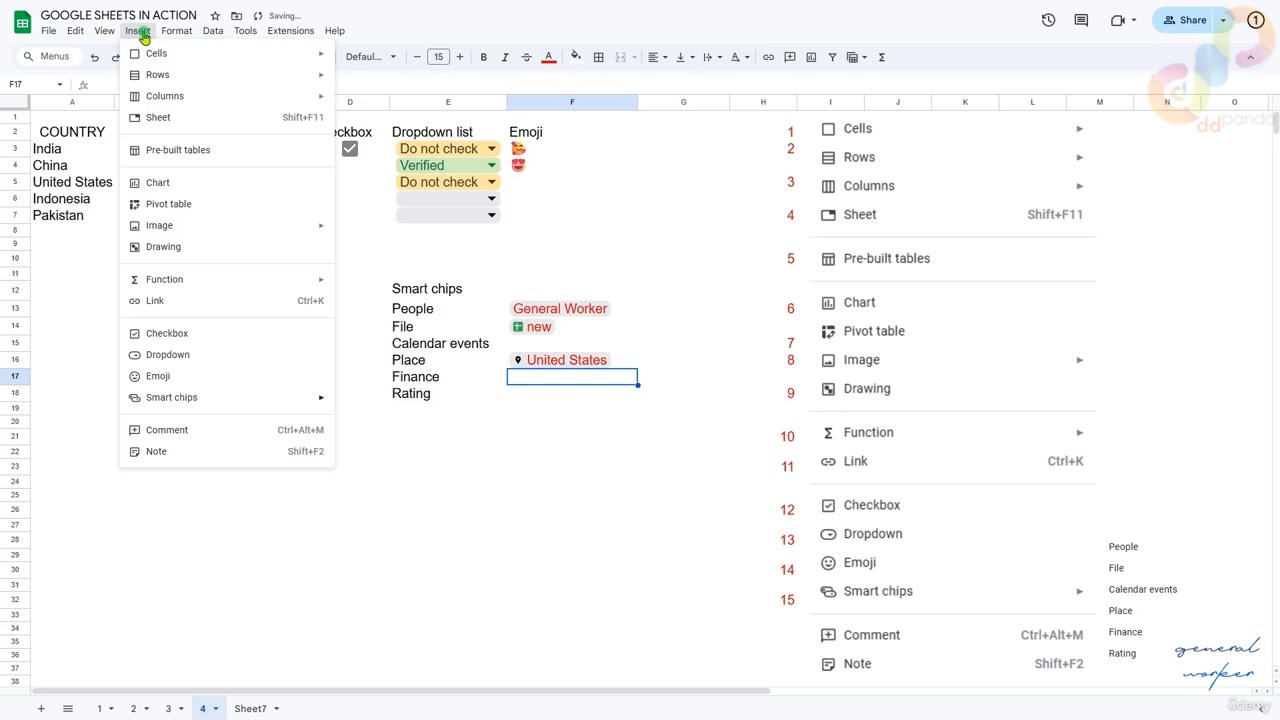Open the all sheets list icon
Image resolution: width=1280 pixels, height=720 pixels.
point(68,709)
